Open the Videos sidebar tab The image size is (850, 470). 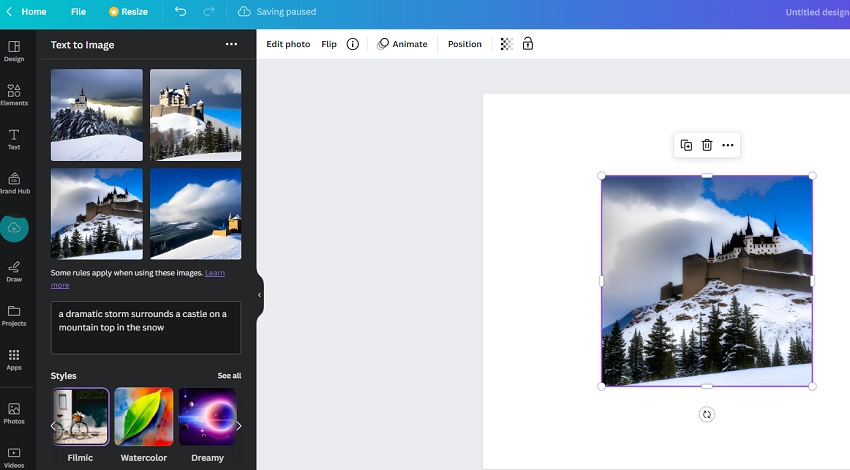tap(14, 458)
